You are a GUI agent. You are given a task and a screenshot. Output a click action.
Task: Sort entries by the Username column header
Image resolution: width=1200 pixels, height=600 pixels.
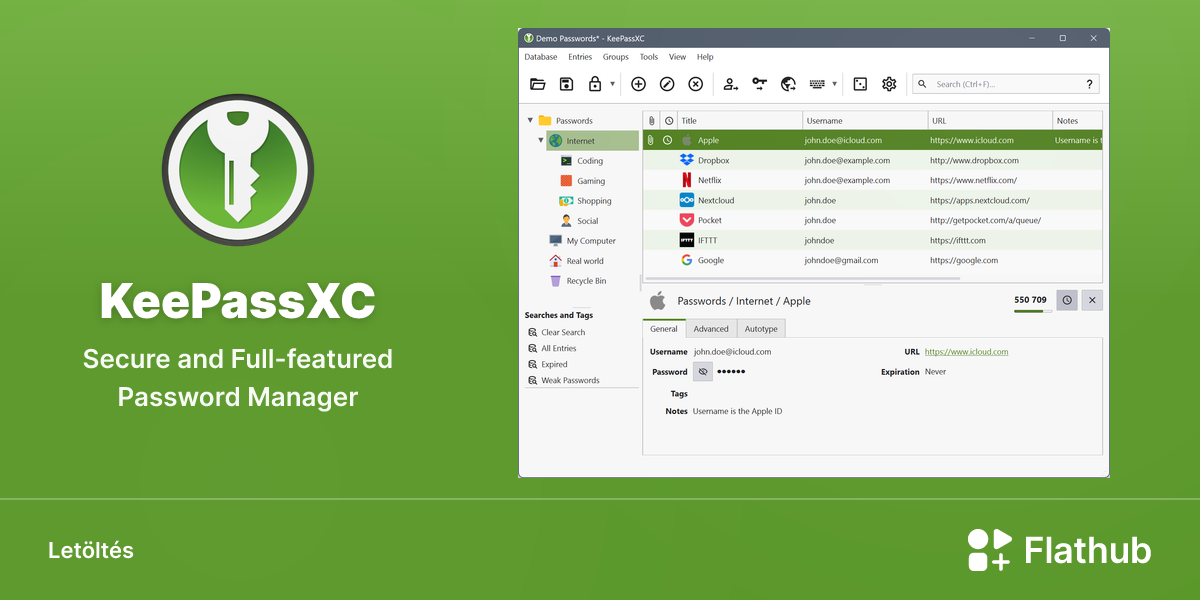pyautogui.click(x=865, y=121)
